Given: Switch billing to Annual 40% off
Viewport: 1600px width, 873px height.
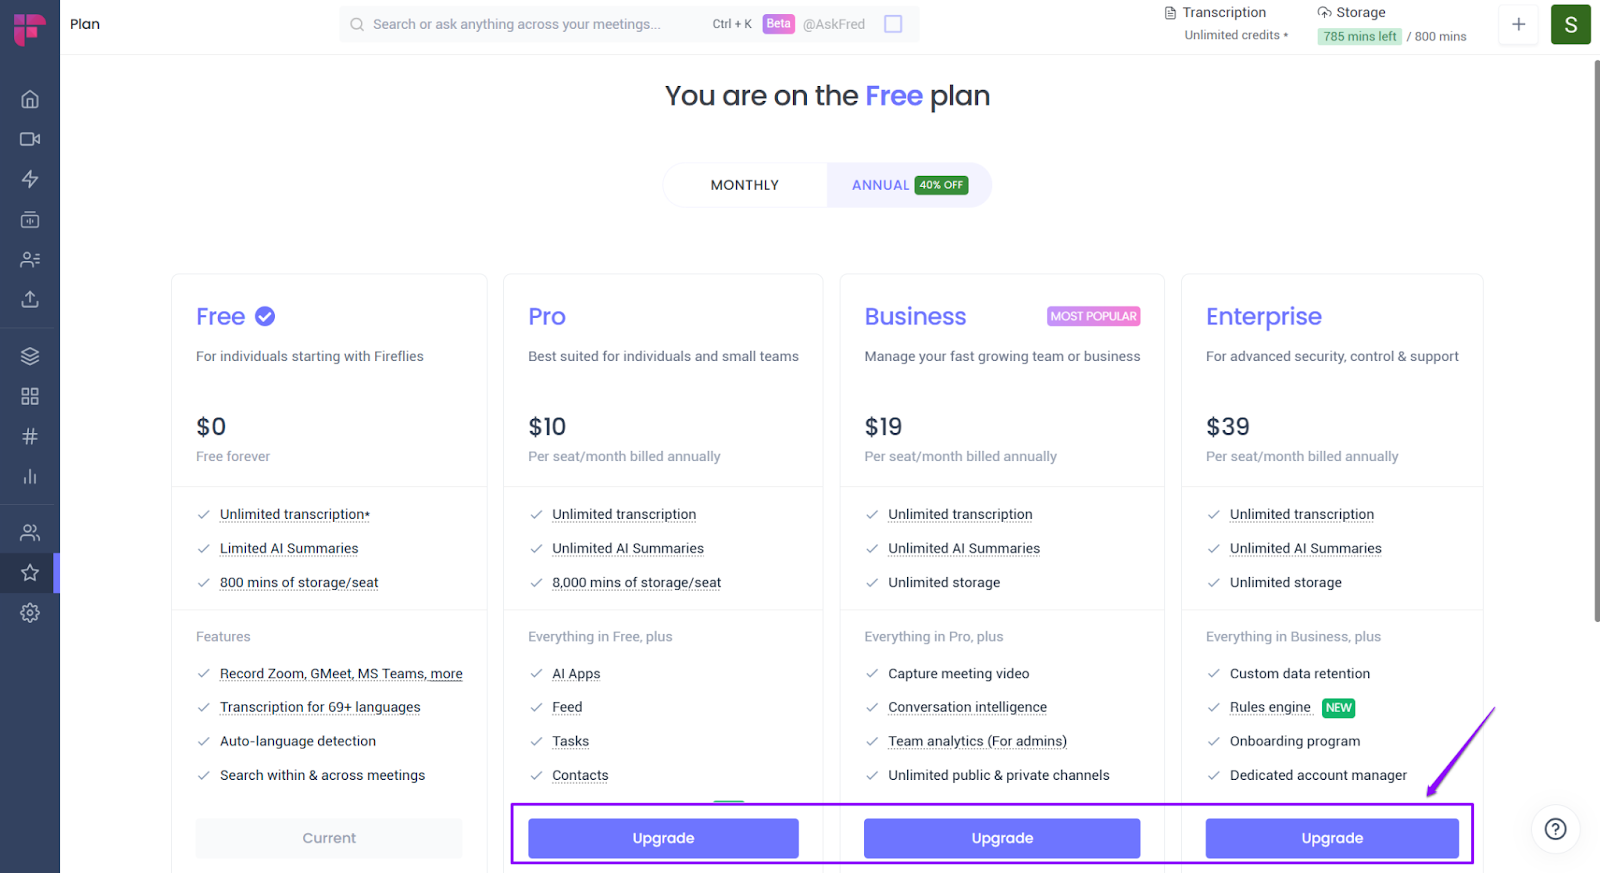Looking at the screenshot, I should point(908,185).
